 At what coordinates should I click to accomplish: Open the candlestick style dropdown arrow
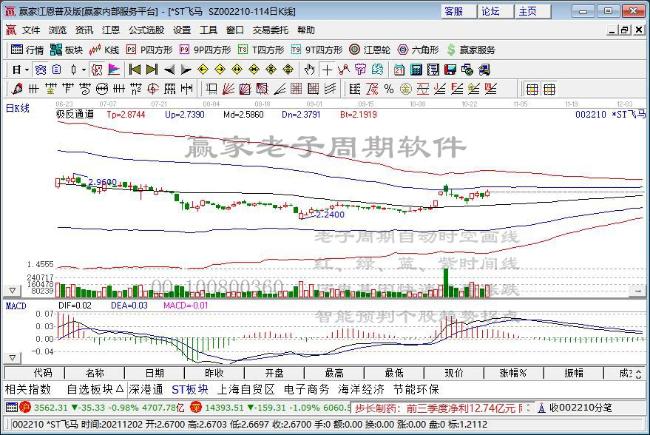pos(84,70)
